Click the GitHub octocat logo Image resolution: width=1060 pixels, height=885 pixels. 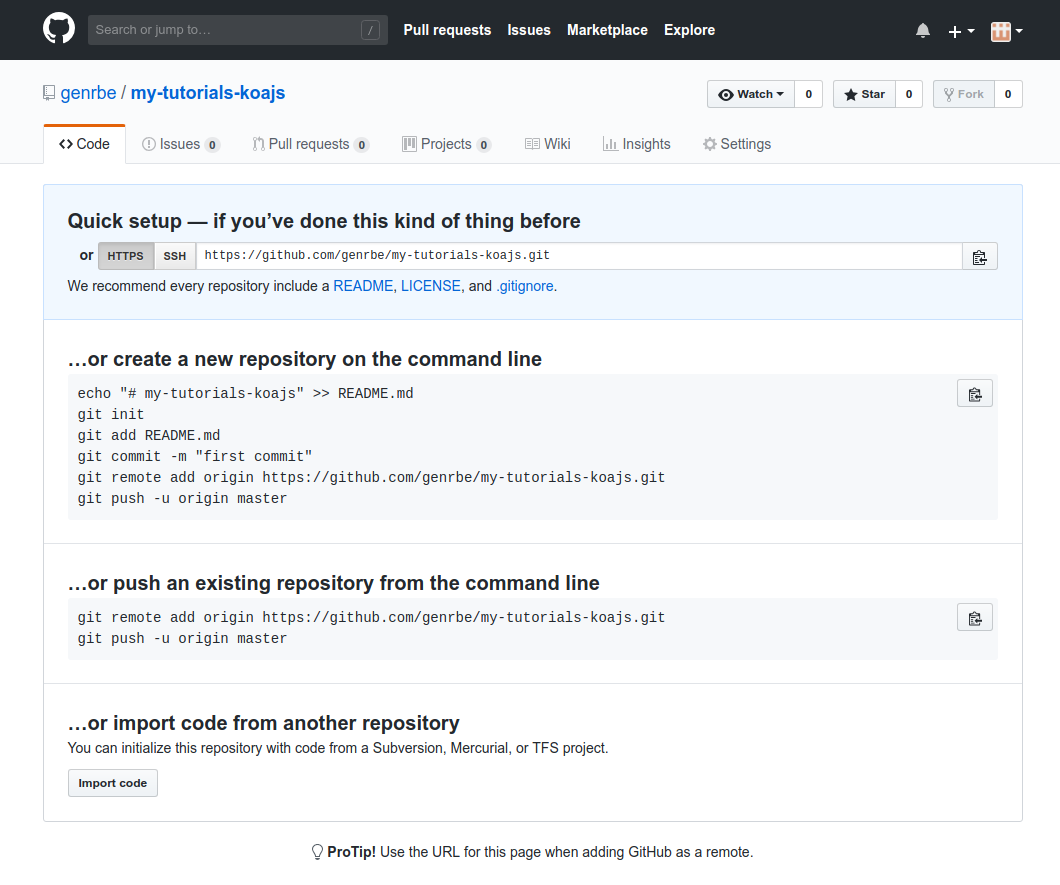[59, 29]
